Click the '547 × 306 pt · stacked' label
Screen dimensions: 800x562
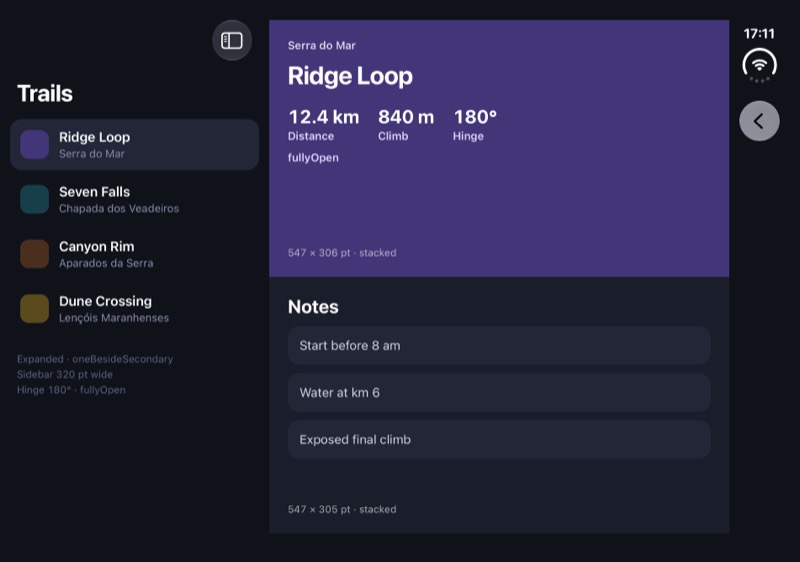342,253
